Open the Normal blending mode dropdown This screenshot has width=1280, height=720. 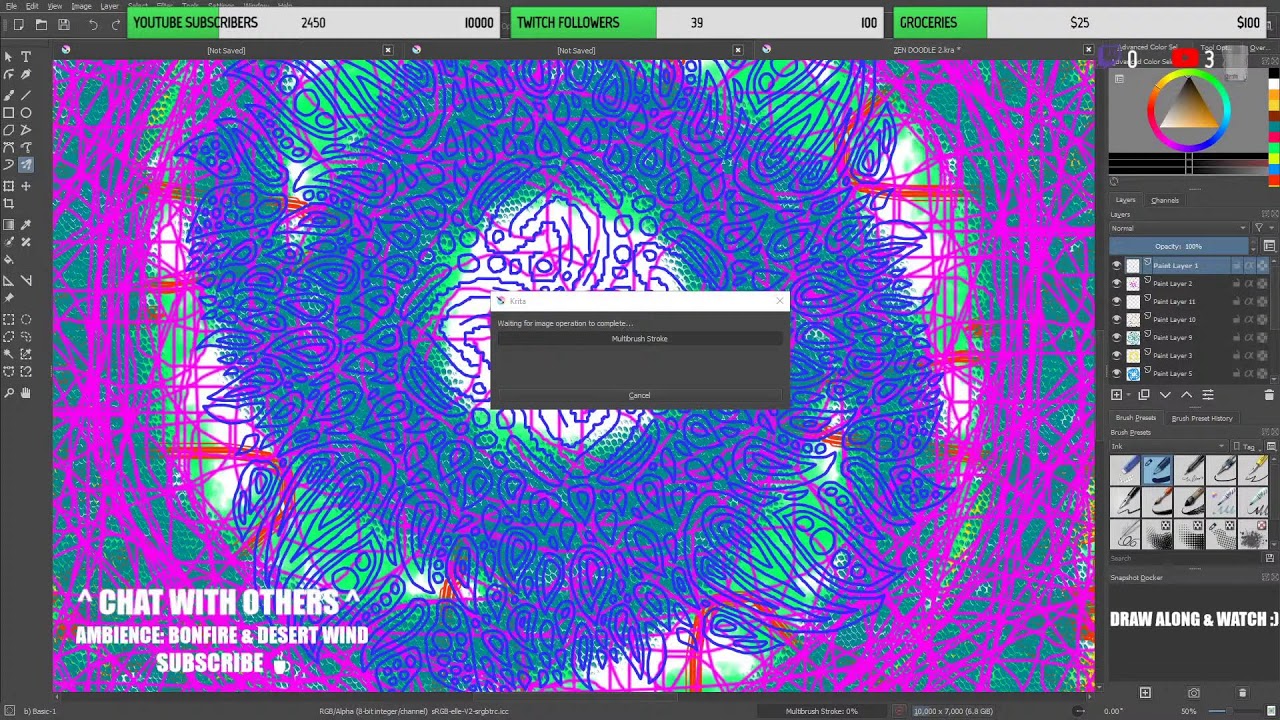point(1179,228)
